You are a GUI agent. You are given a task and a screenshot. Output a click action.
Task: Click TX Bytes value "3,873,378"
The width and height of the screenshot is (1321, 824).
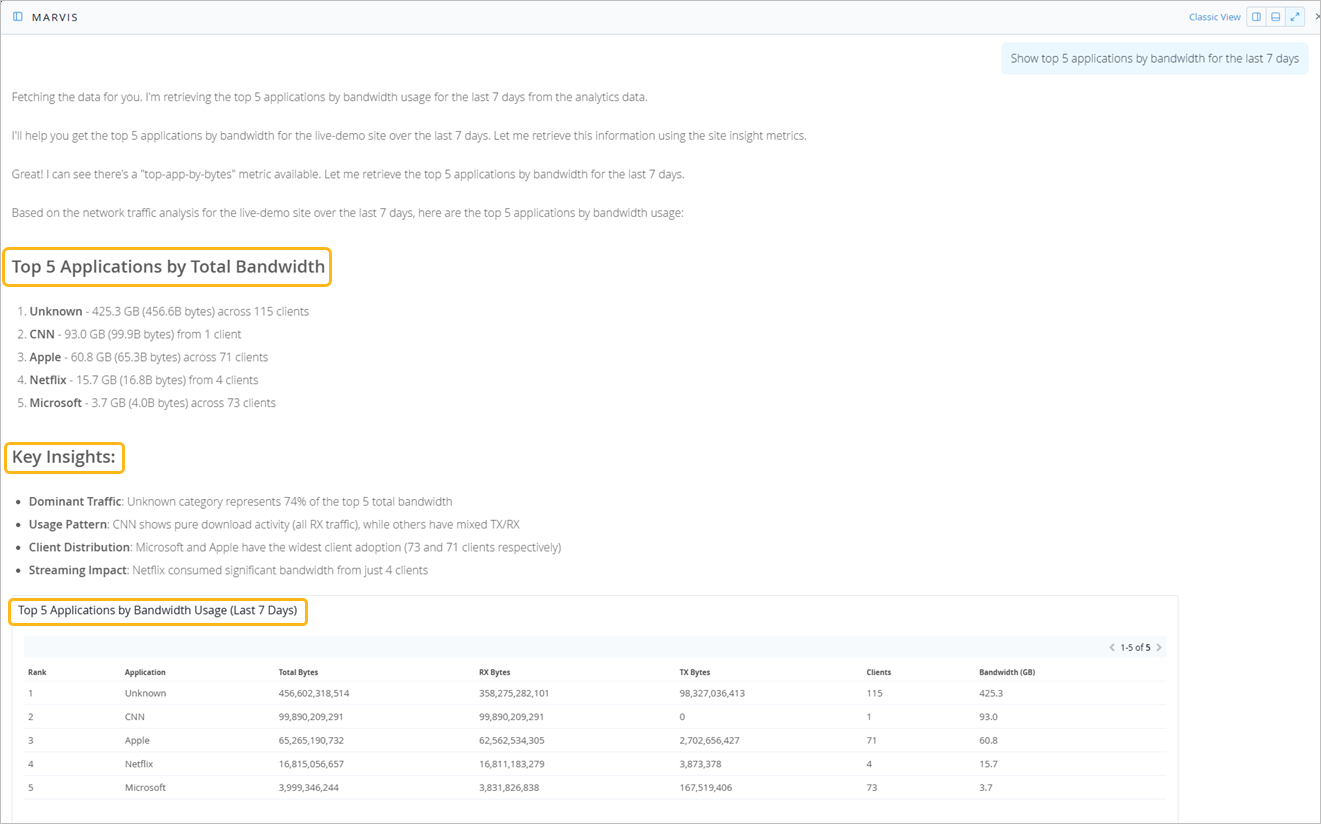point(700,764)
